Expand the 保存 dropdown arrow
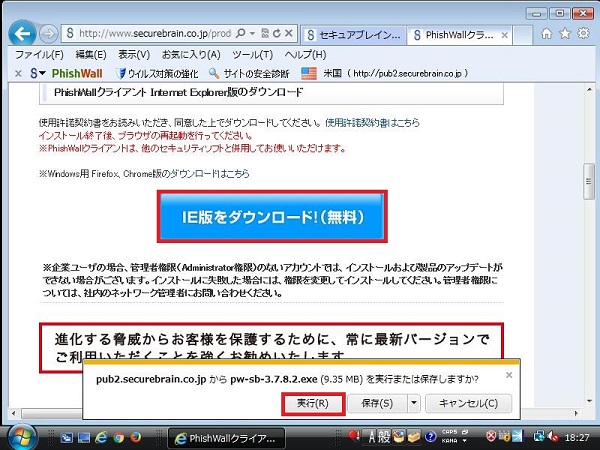Viewport: 600px width, 450px height. coord(414,403)
